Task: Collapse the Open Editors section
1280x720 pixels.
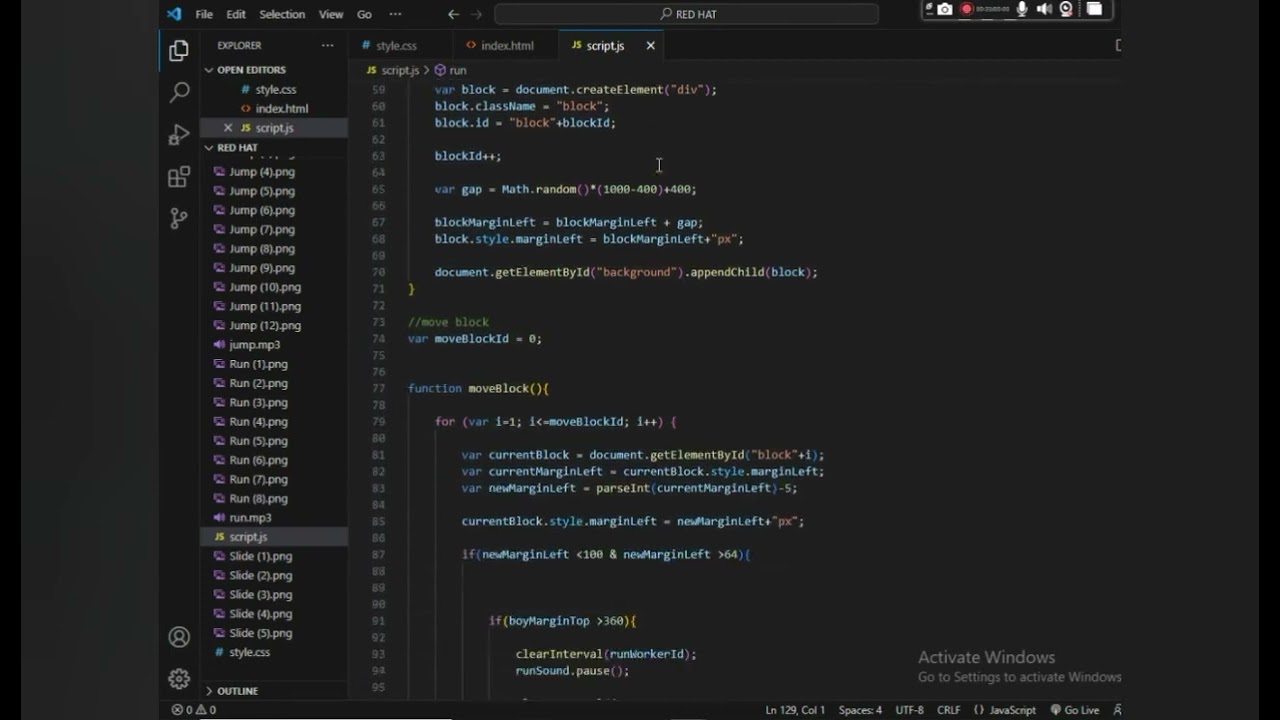Action: [x=274, y=70]
